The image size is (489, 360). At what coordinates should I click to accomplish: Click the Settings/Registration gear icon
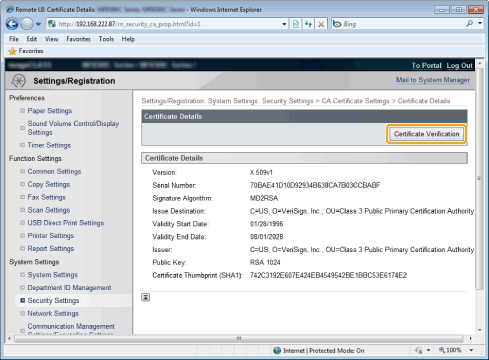(x=18, y=81)
